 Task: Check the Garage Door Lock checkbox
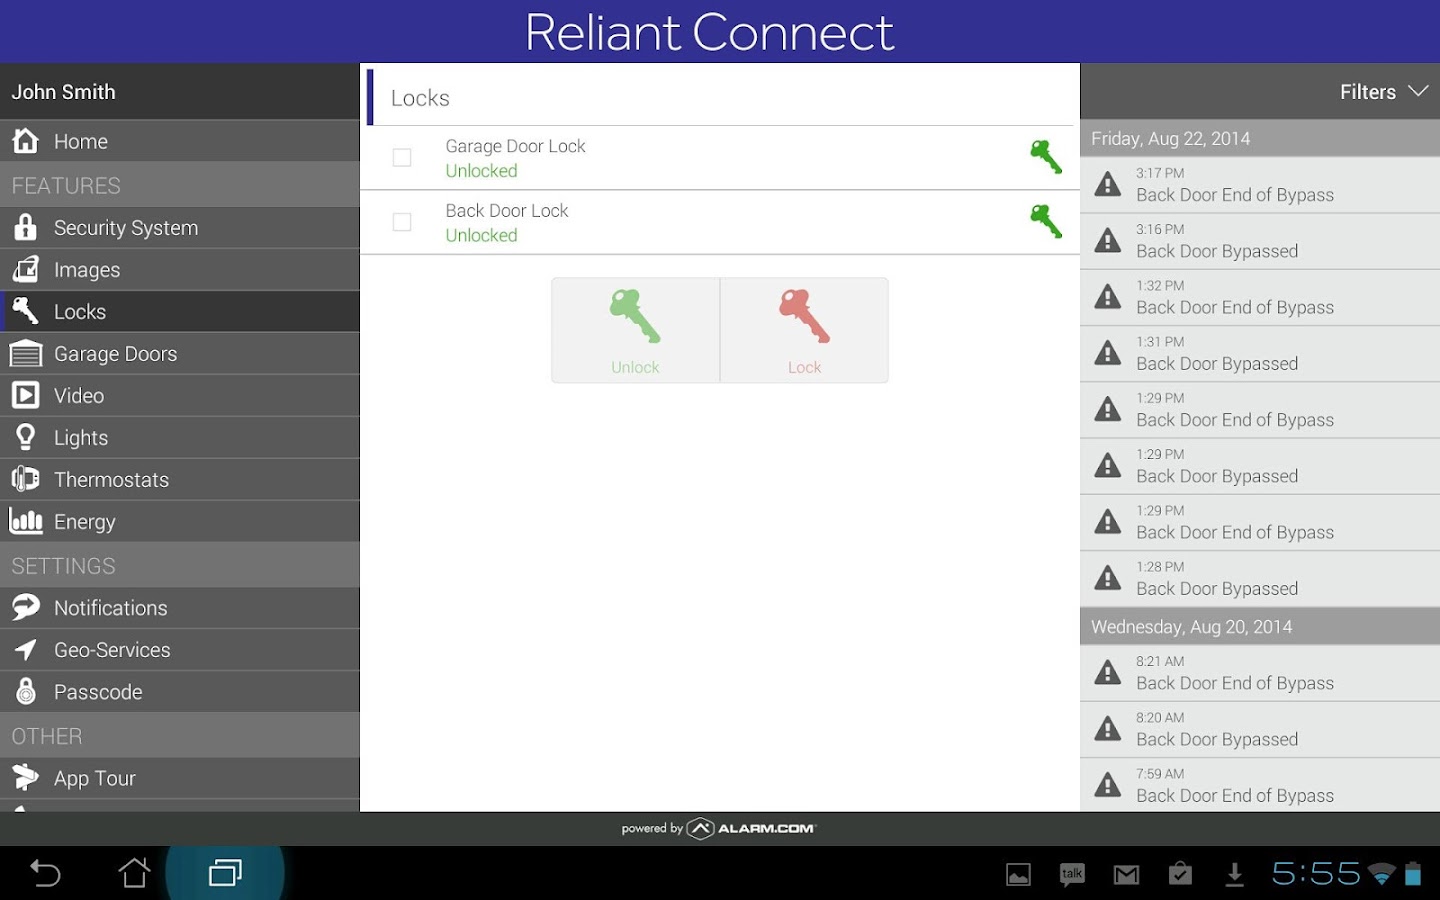click(402, 157)
